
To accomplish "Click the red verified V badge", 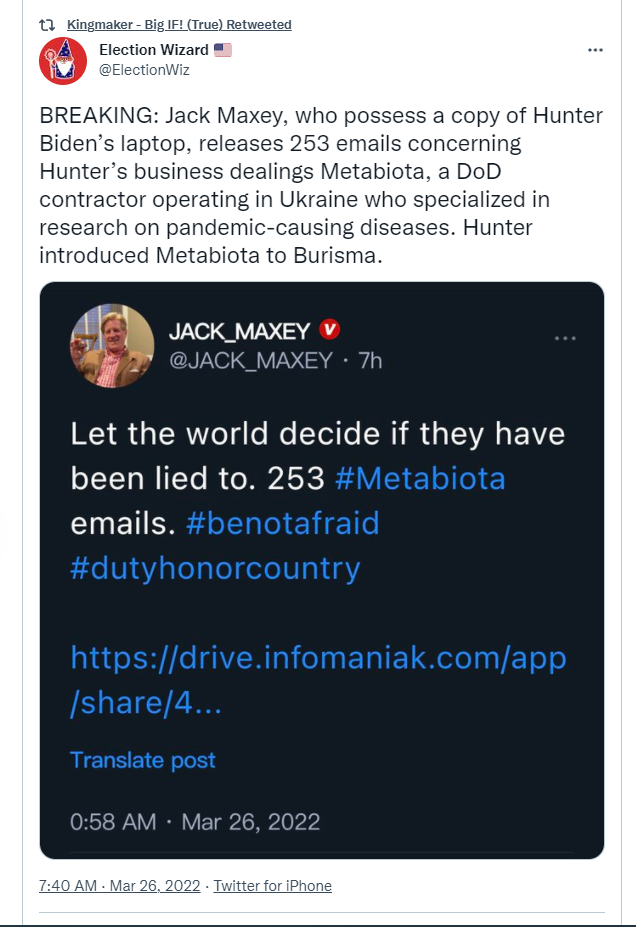I will (330, 330).
